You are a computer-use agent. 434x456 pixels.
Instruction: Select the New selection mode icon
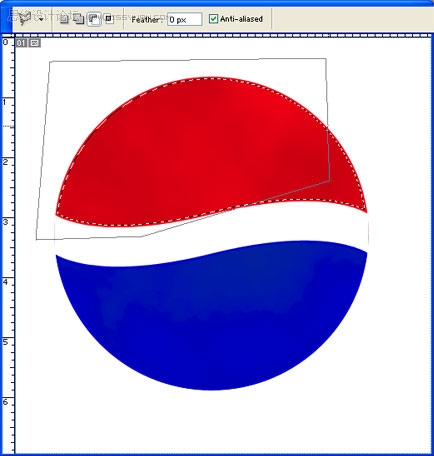[64, 19]
